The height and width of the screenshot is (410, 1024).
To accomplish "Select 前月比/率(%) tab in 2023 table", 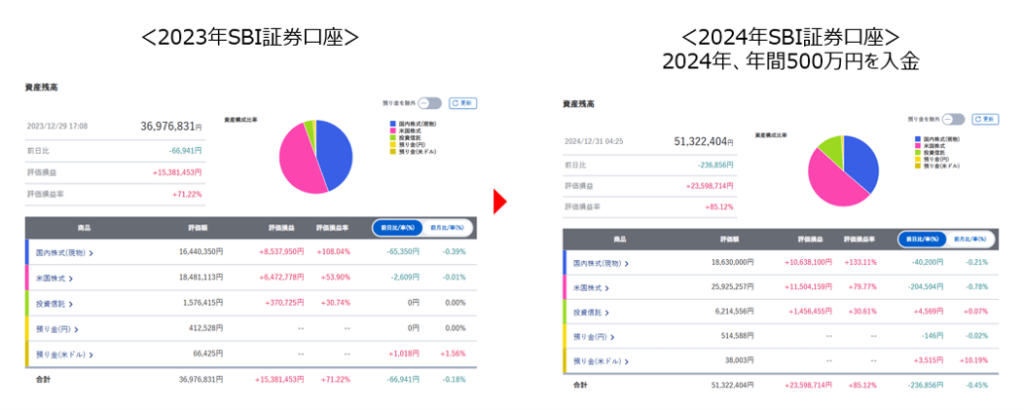I will coord(447,228).
